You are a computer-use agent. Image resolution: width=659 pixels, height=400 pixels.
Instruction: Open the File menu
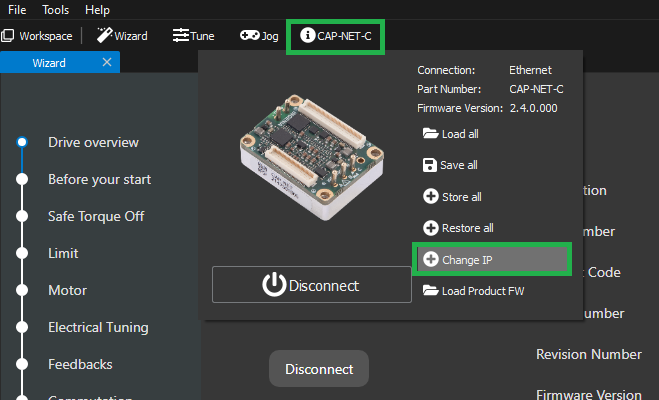click(18, 9)
